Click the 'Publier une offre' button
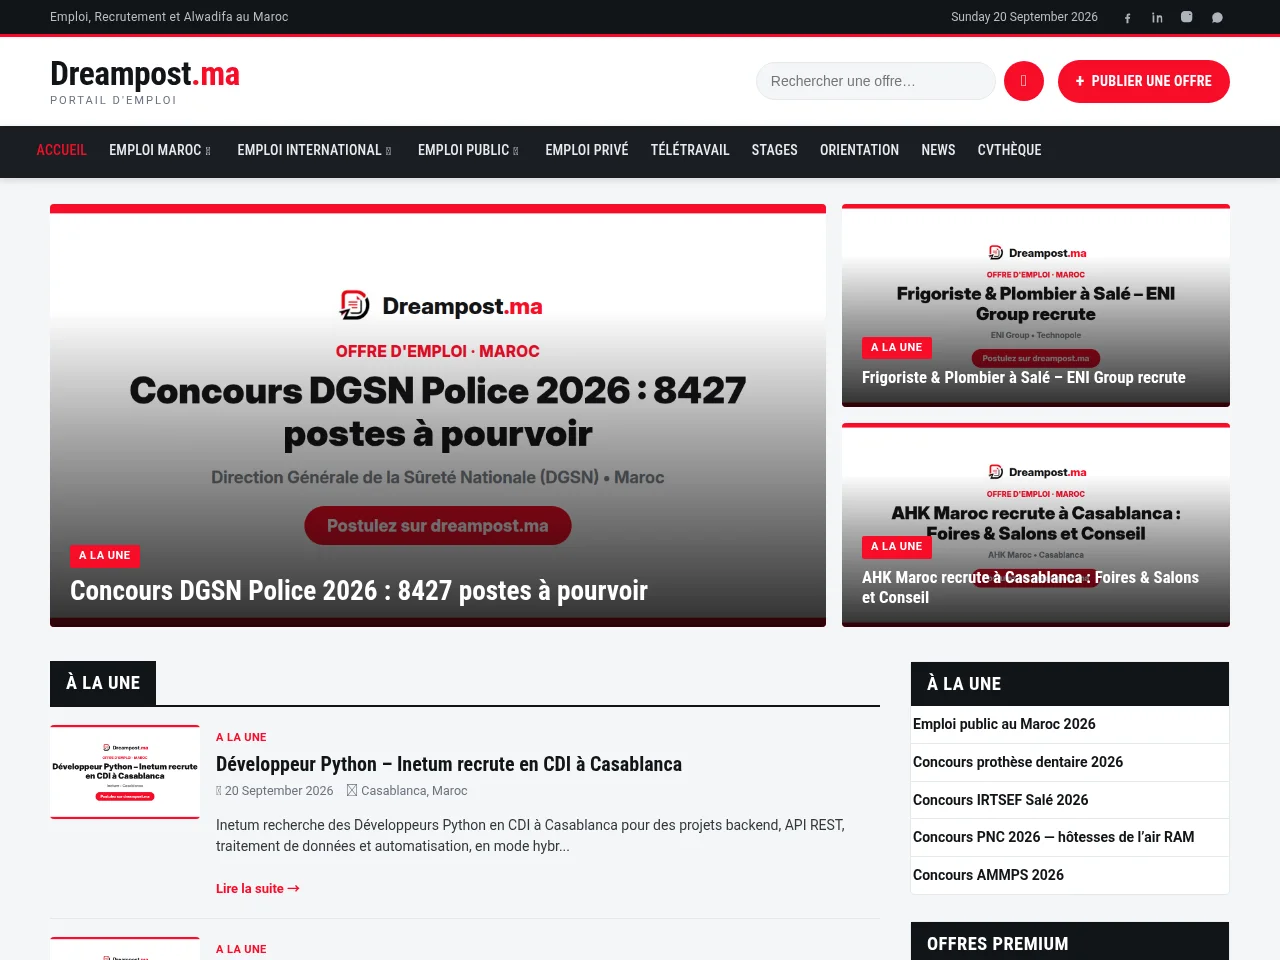This screenshot has height=960, width=1280. coord(1144,81)
